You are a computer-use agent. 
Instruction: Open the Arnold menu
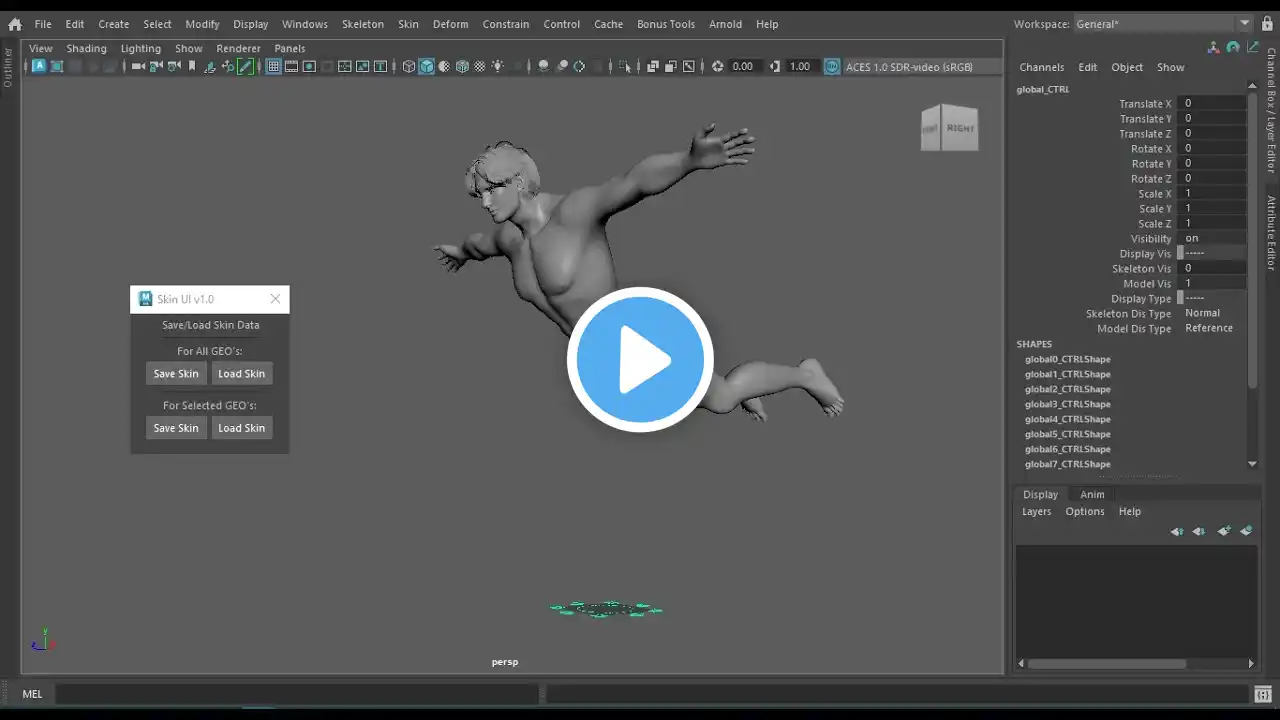pyautogui.click(x=725, y=24)
